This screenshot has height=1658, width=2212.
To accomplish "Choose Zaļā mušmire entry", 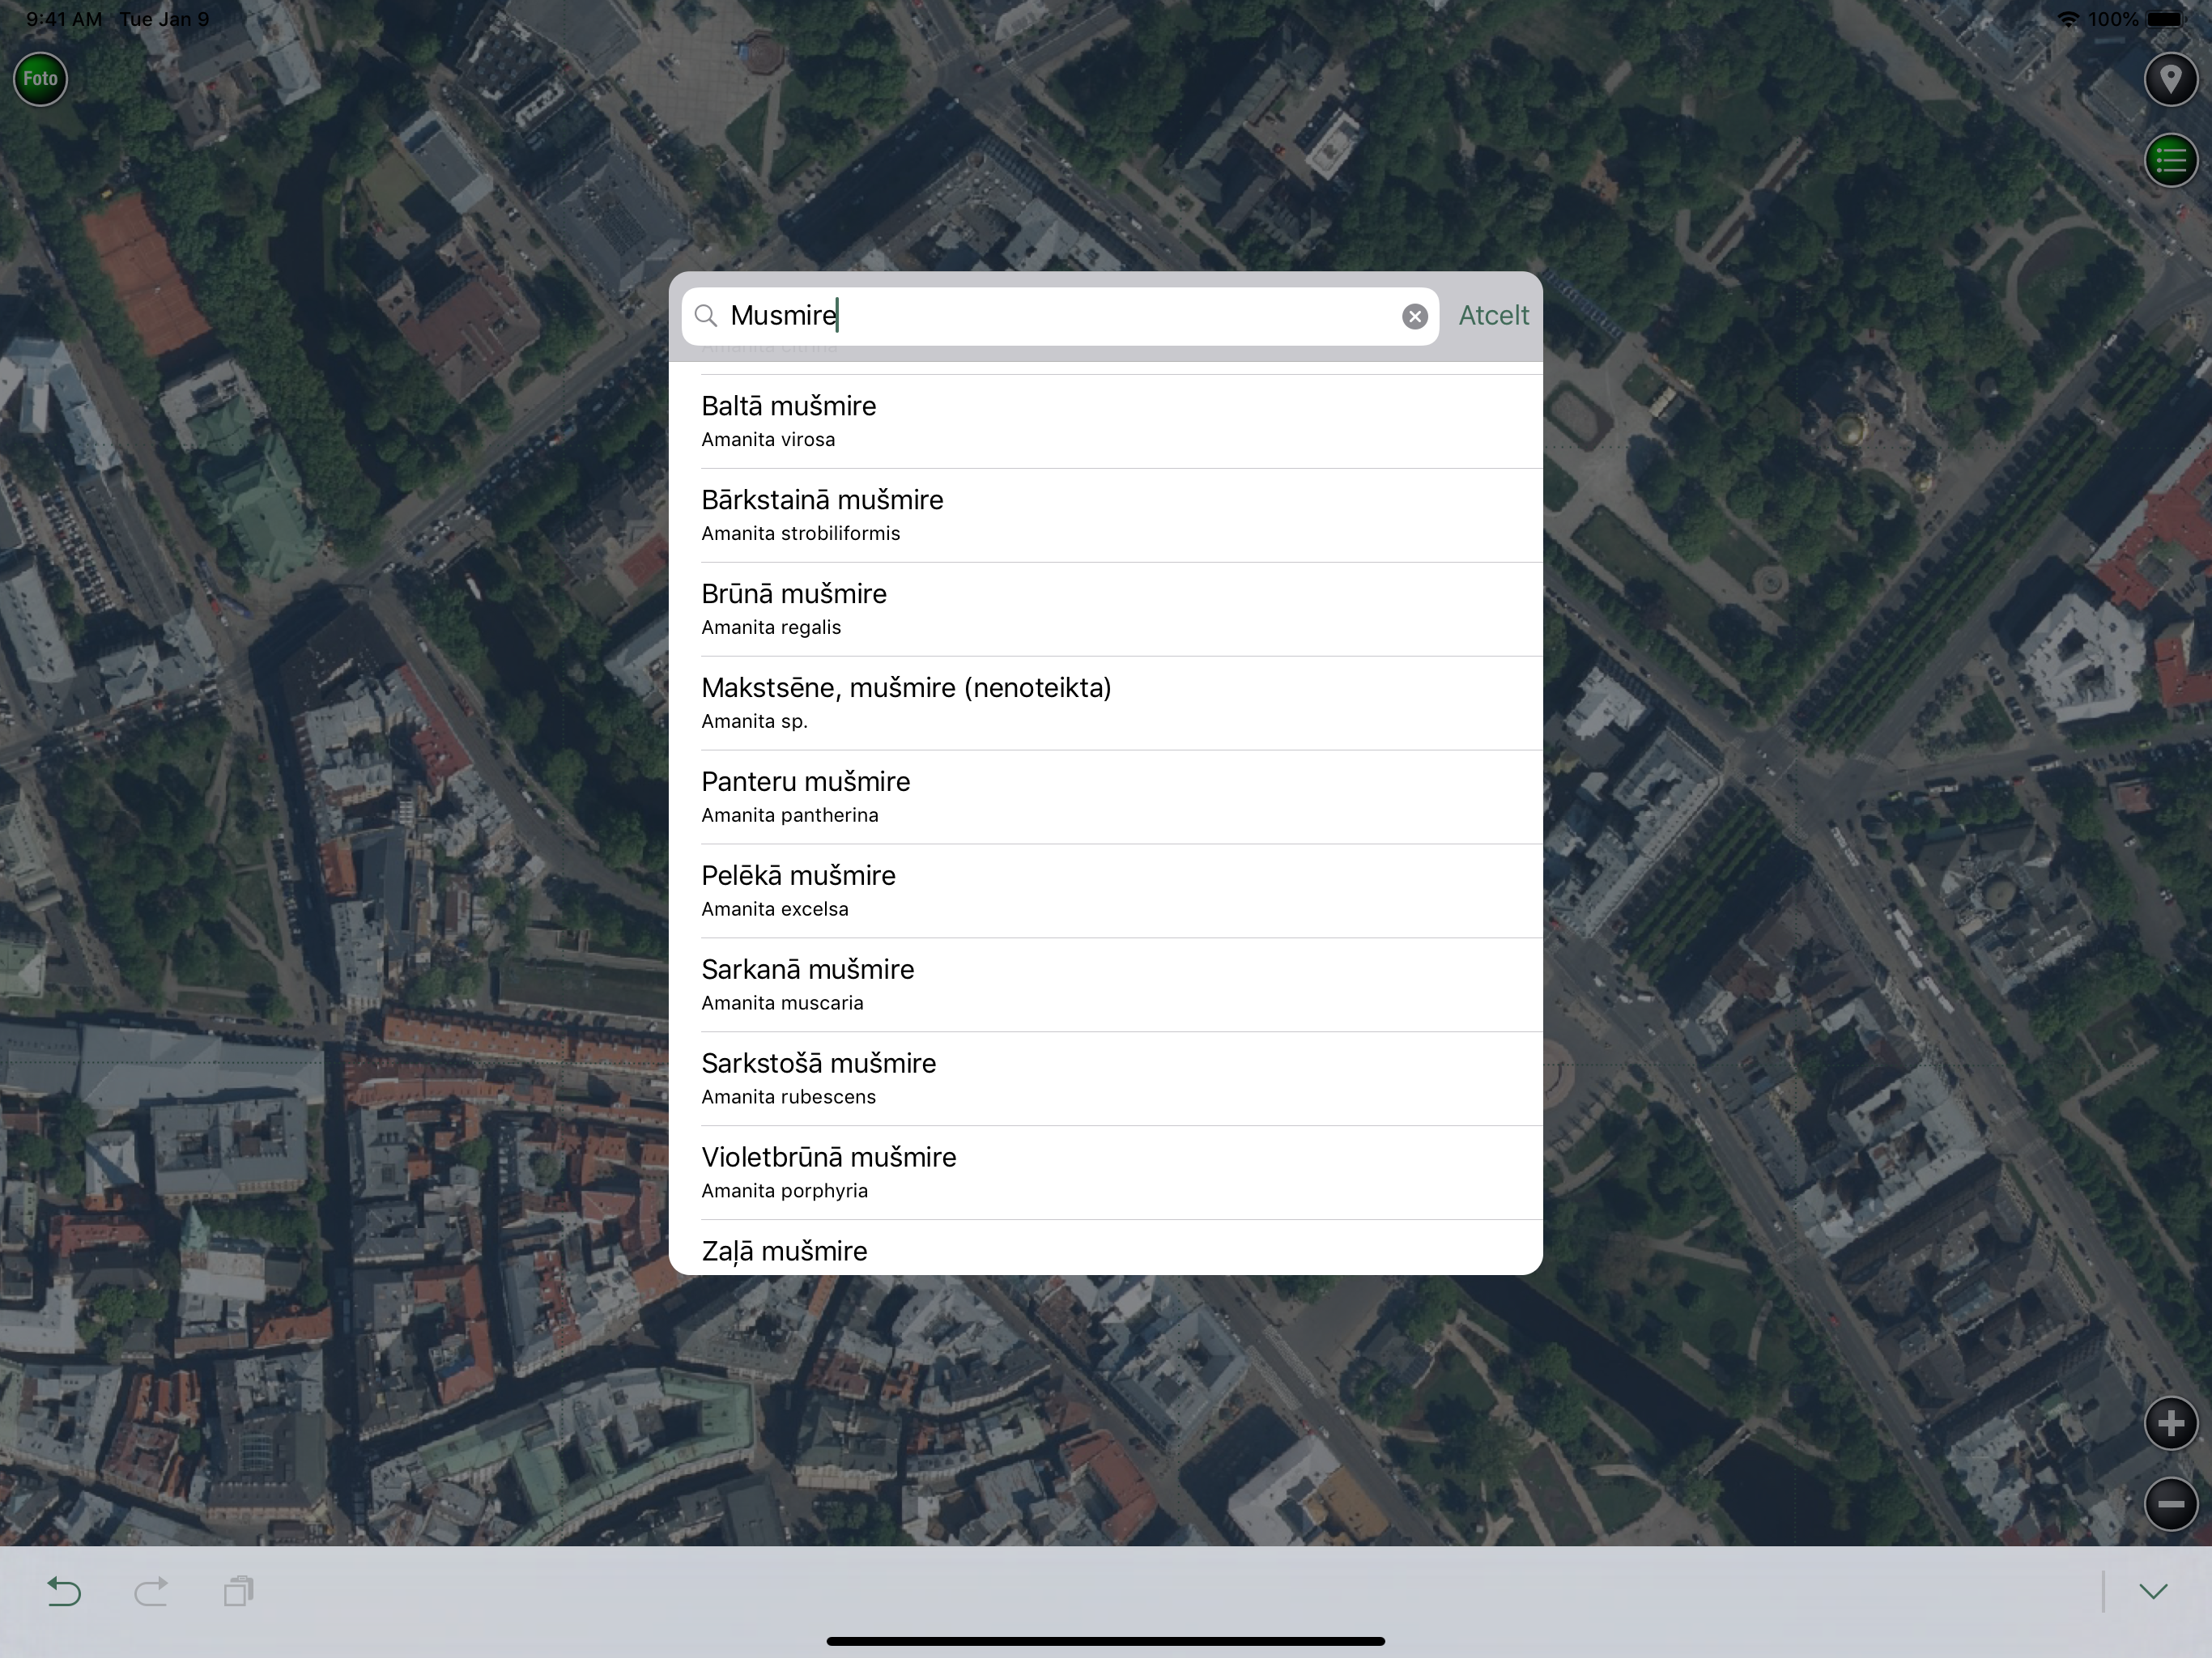I will 1106,1248.
